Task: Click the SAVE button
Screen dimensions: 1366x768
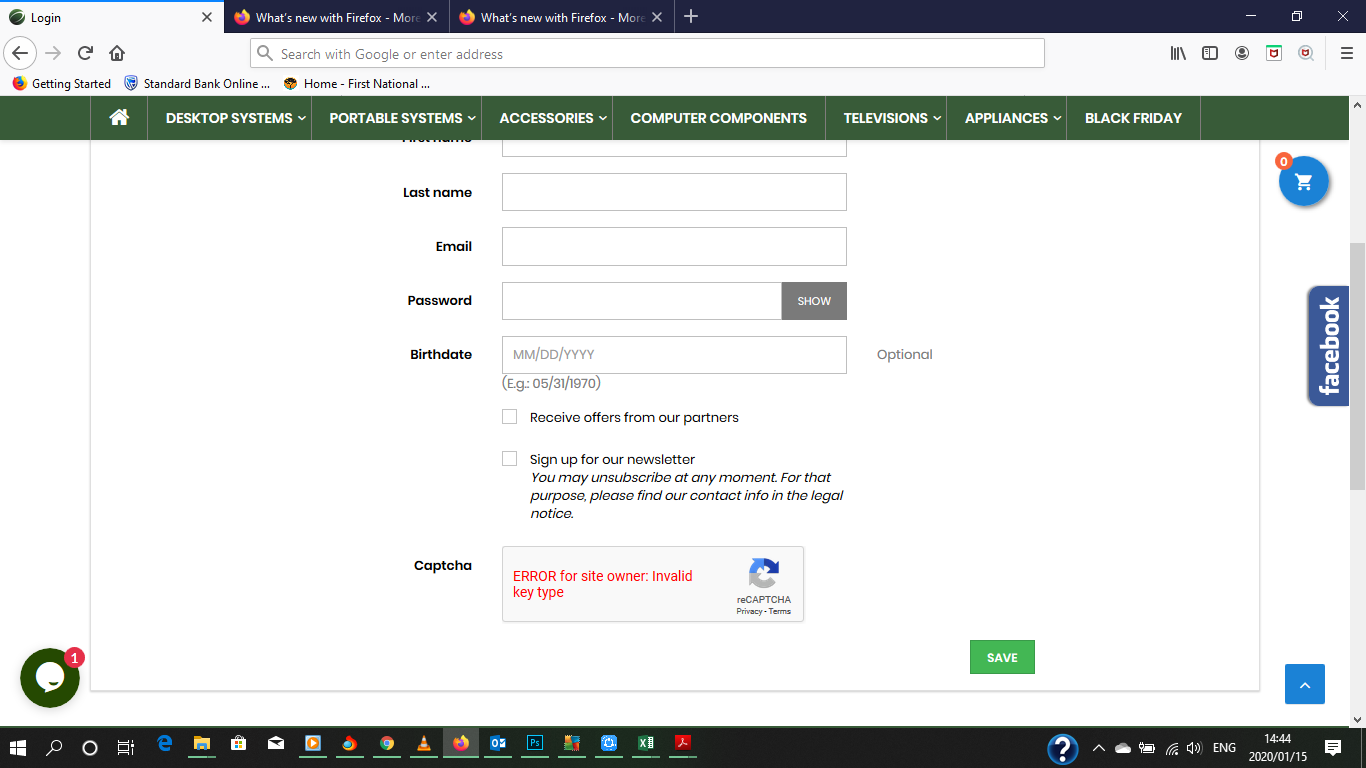Action: [x=1002, y=657]
